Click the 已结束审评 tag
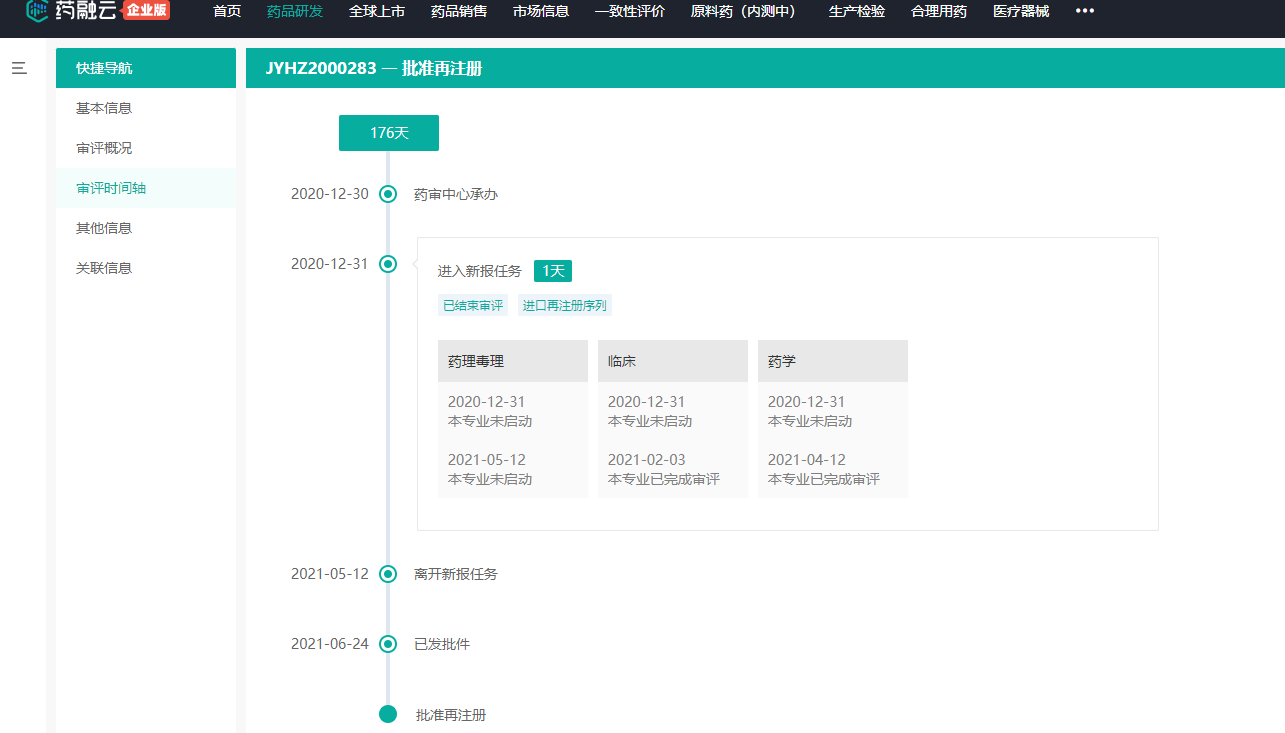The image size is (1285, 733). 473,305
